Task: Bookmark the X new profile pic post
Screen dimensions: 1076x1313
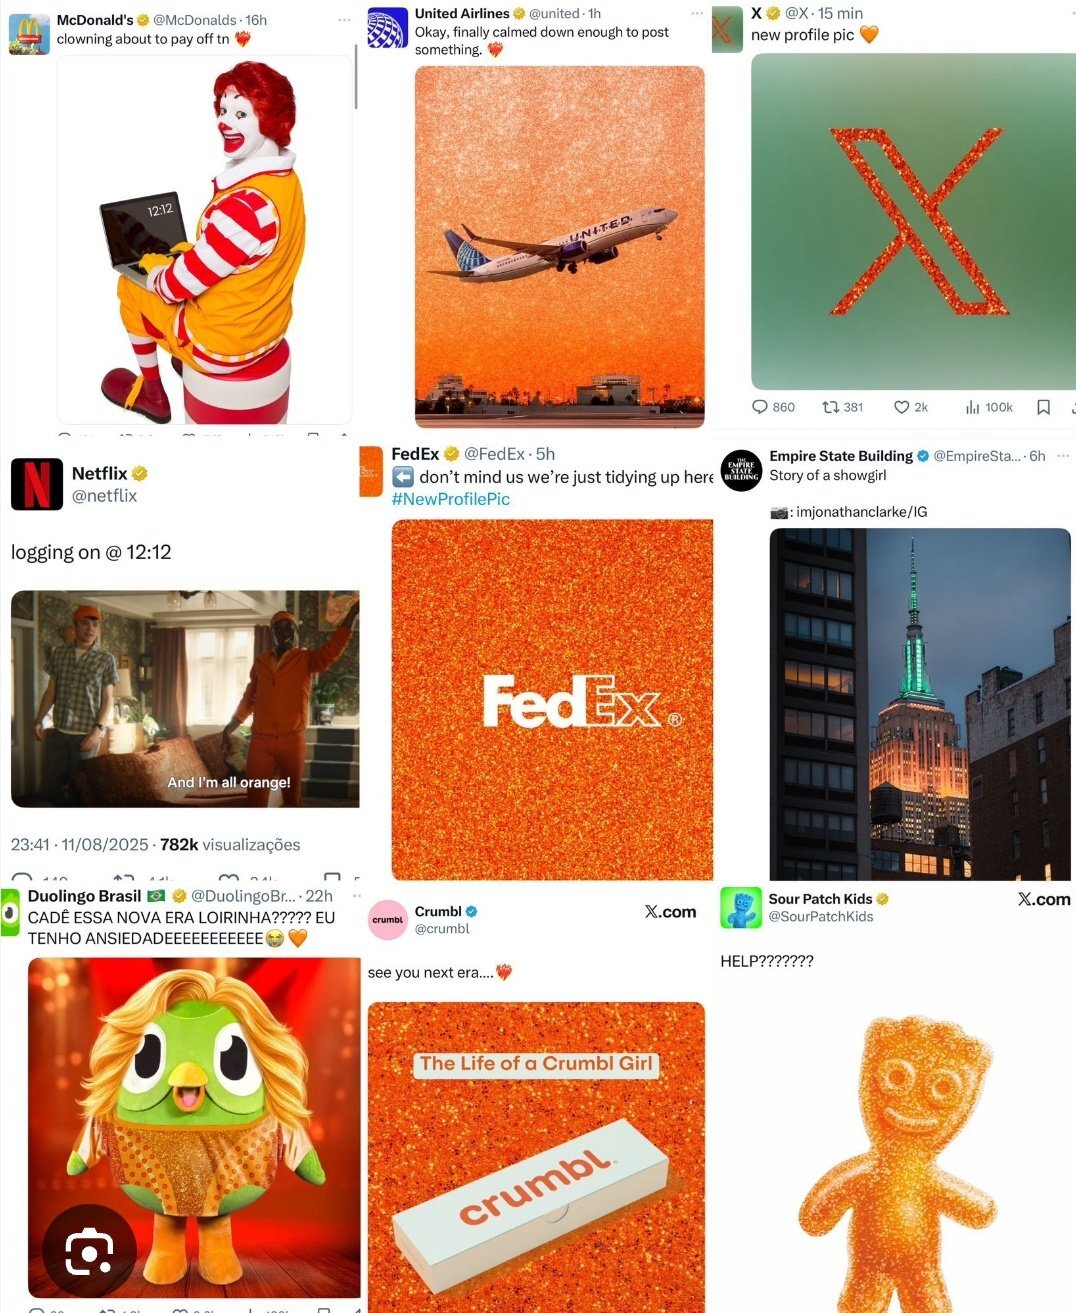Action: coord(1043,407)
